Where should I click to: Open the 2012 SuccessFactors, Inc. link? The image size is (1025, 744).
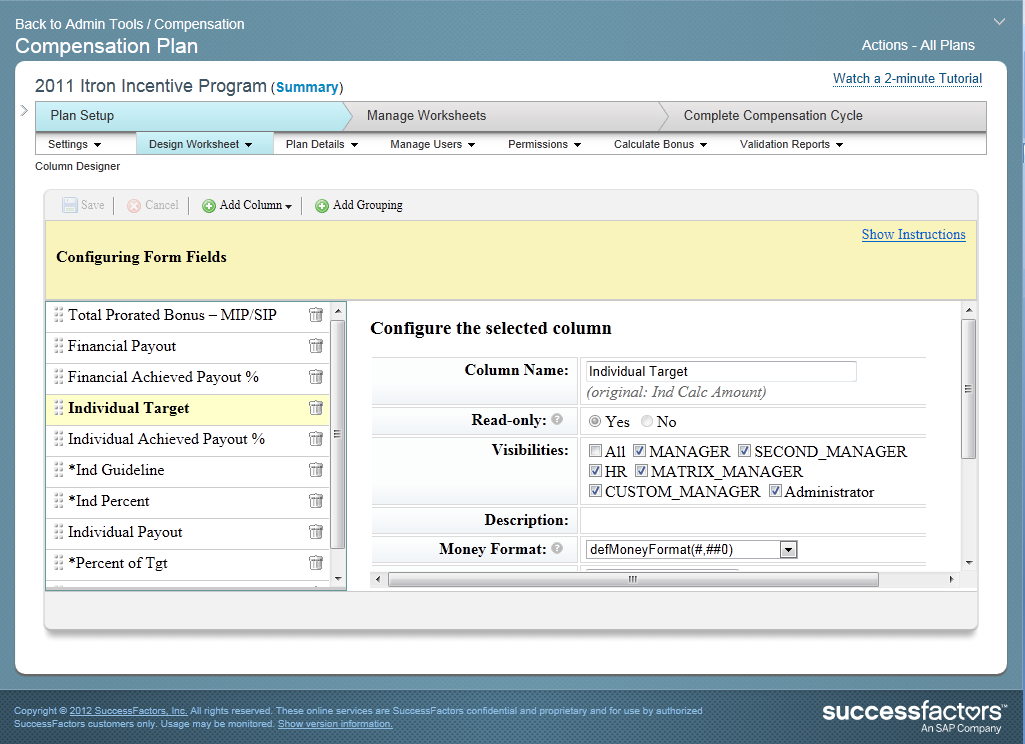(x=128, y=711)
